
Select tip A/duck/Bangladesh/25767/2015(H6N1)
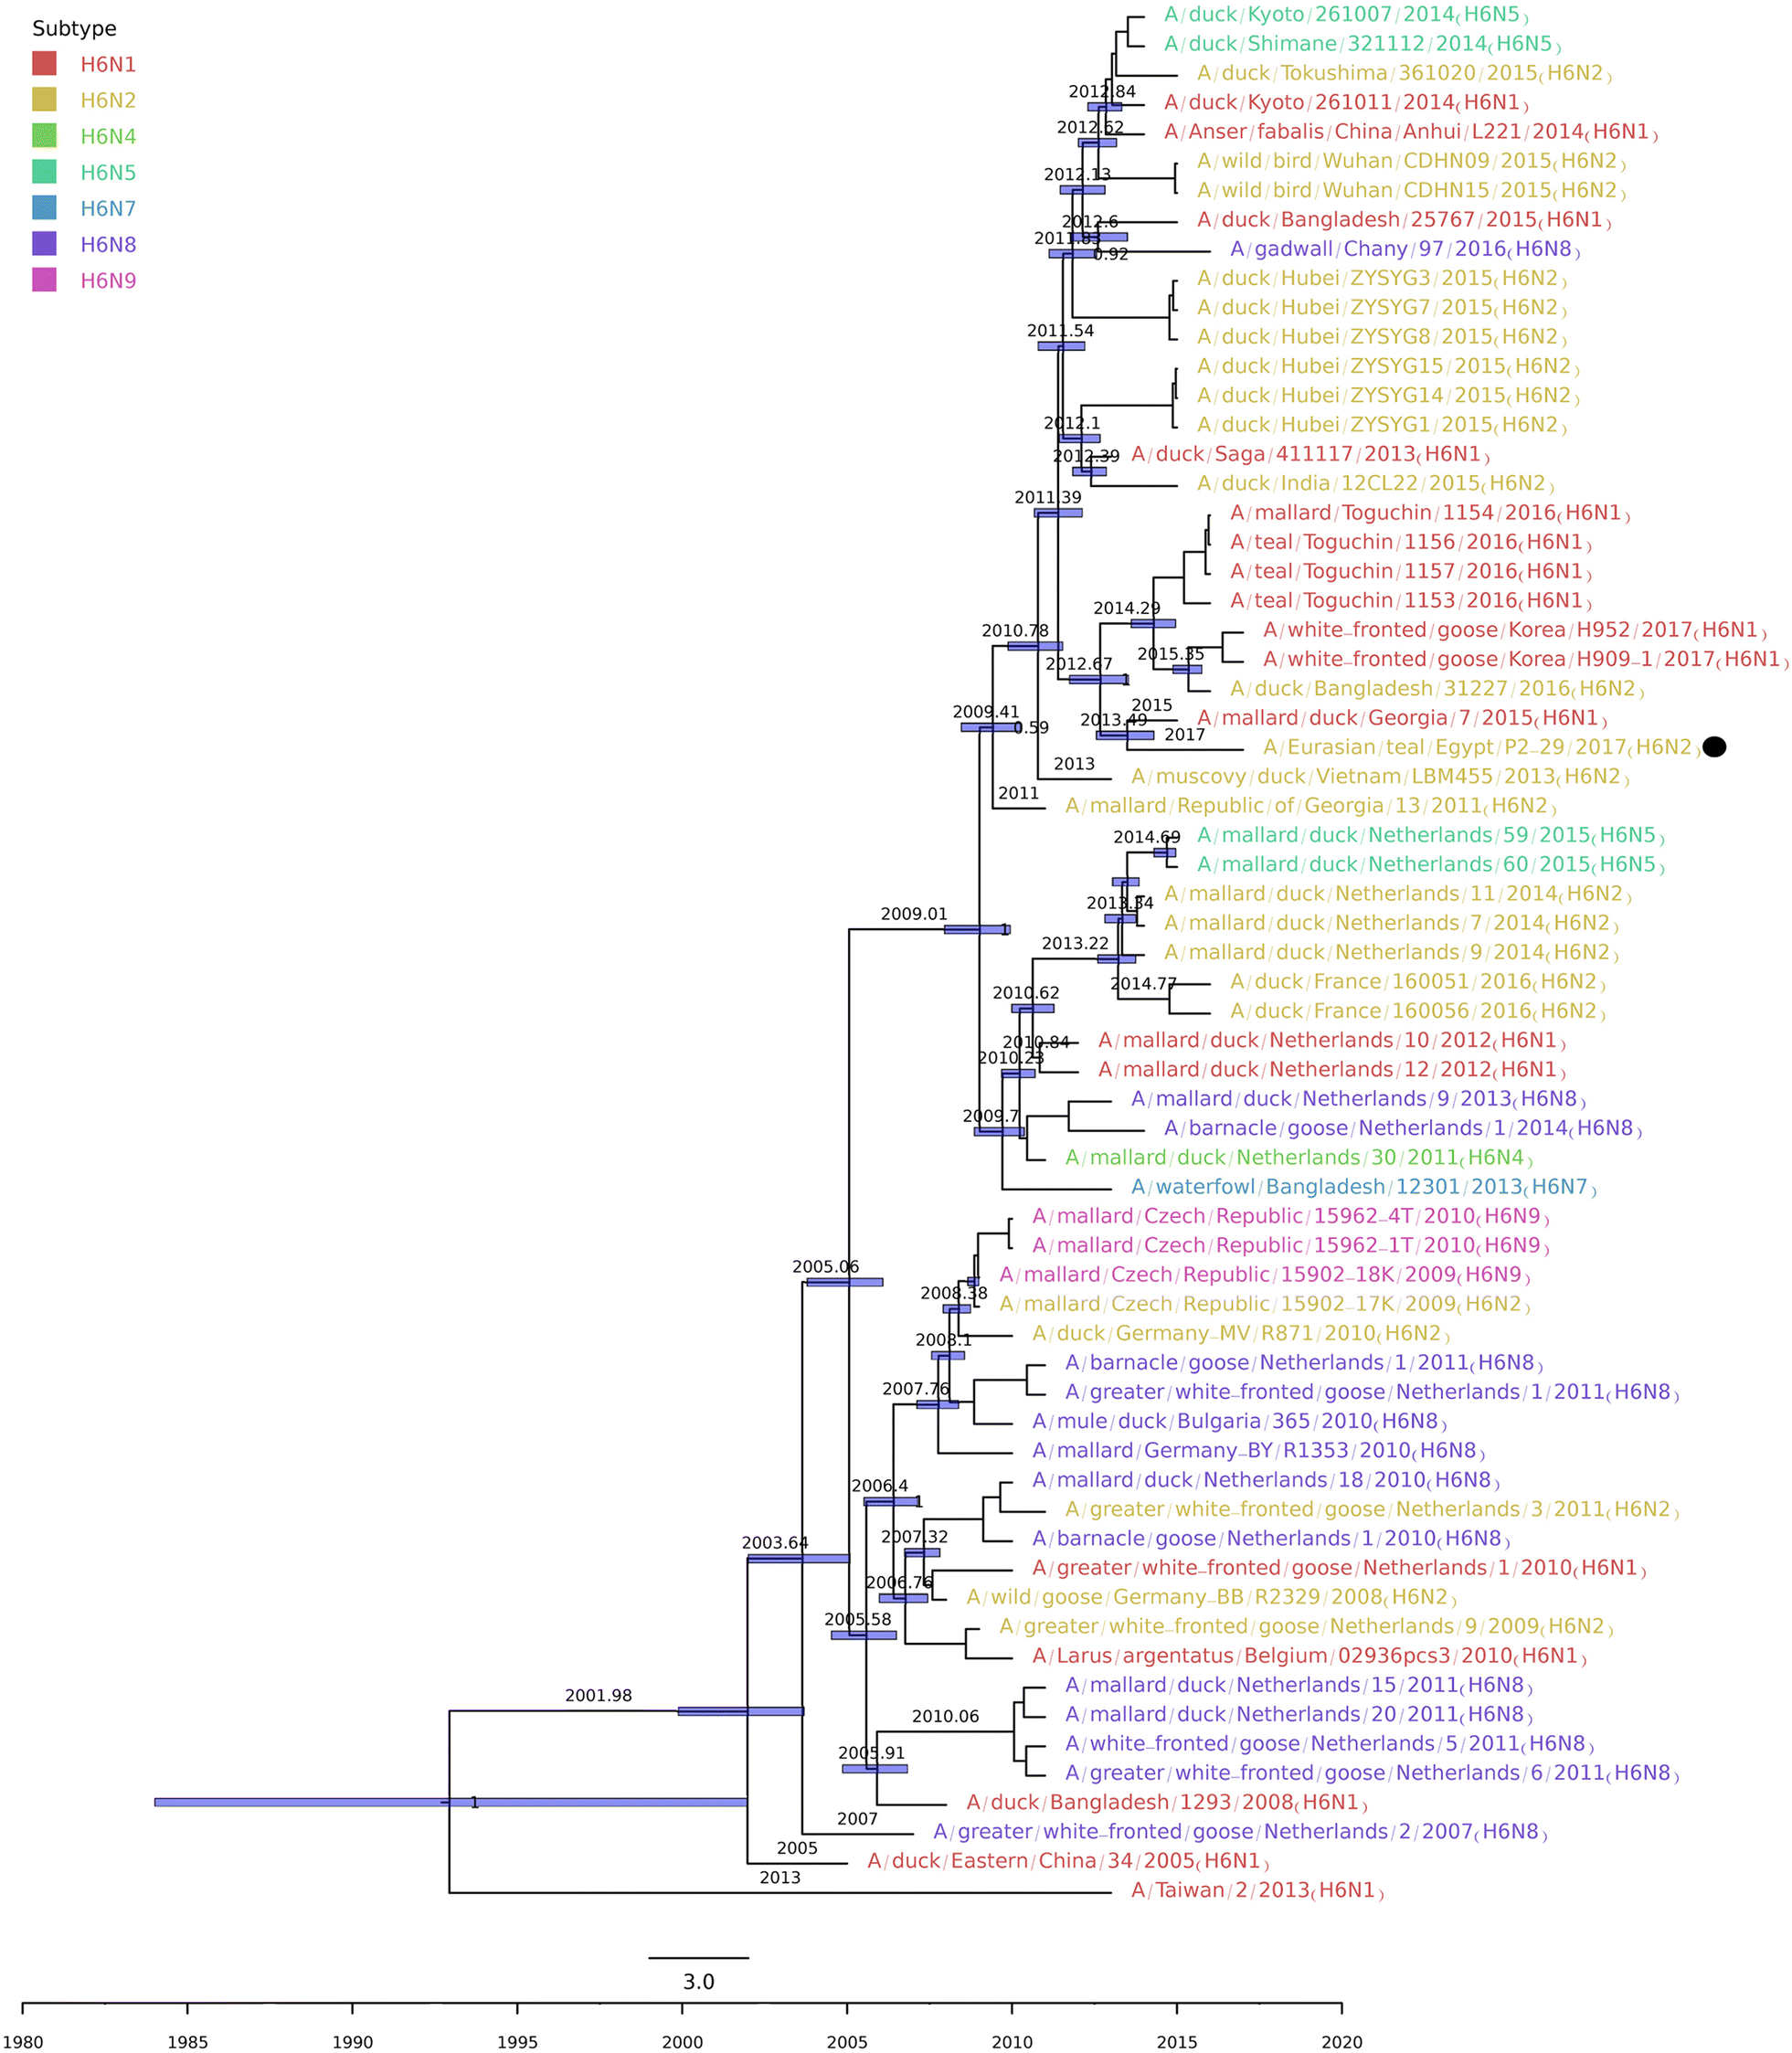pos(1404,220)
